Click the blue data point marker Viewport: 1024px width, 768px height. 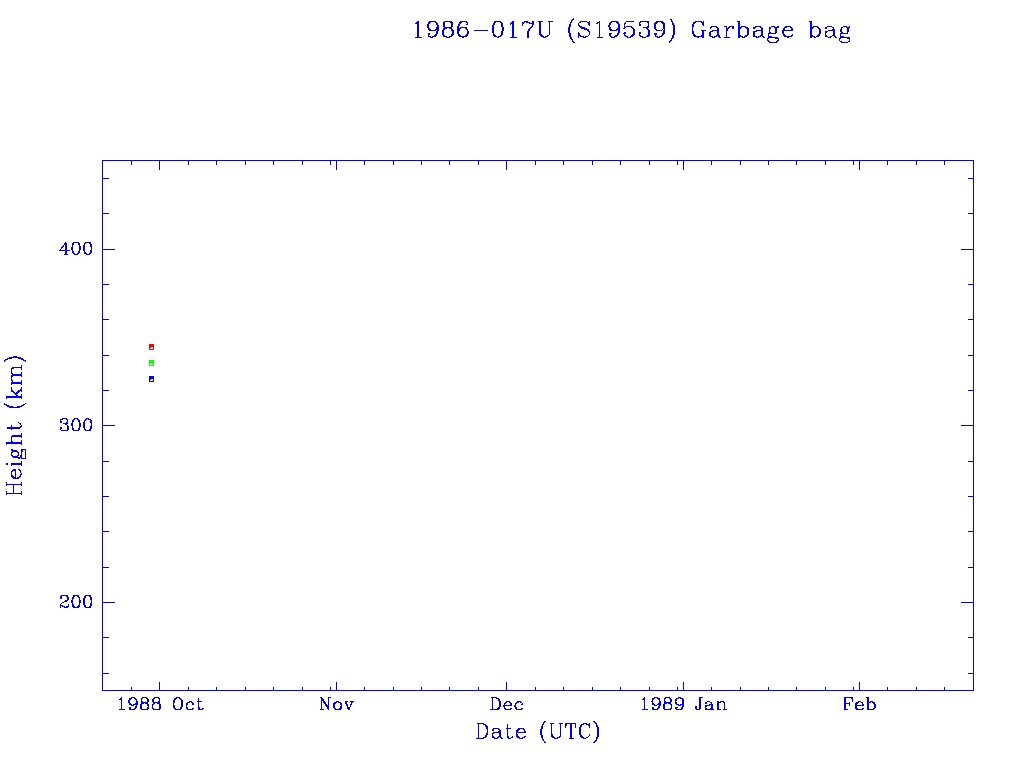pyautogui.click(x=151, y=379)
